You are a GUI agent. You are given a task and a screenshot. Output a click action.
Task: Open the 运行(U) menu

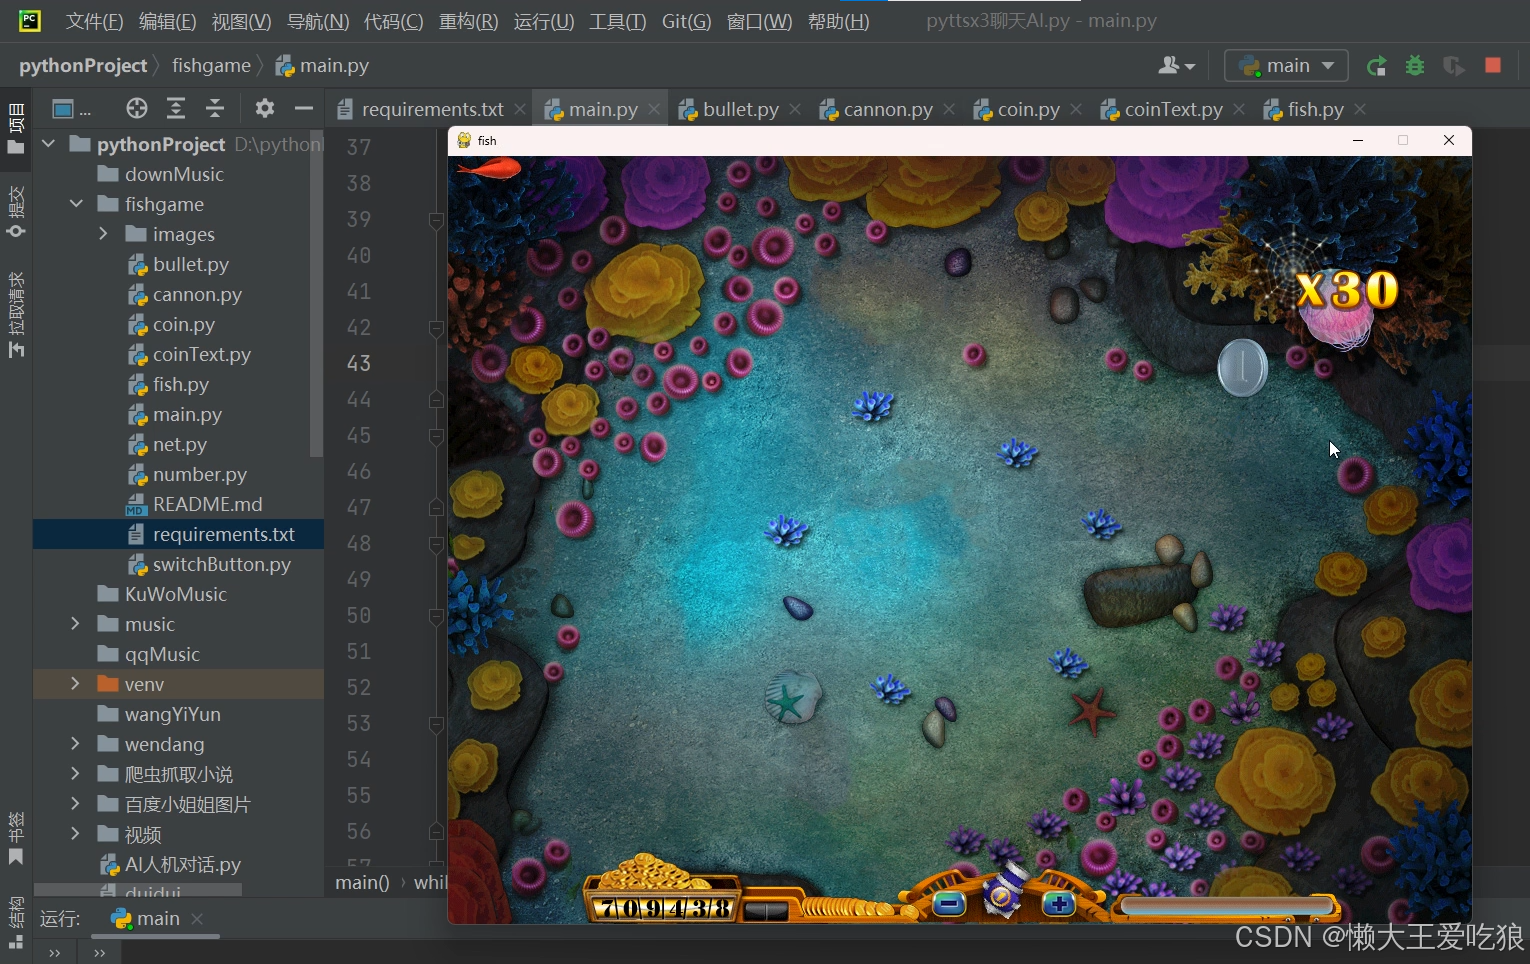543,21
